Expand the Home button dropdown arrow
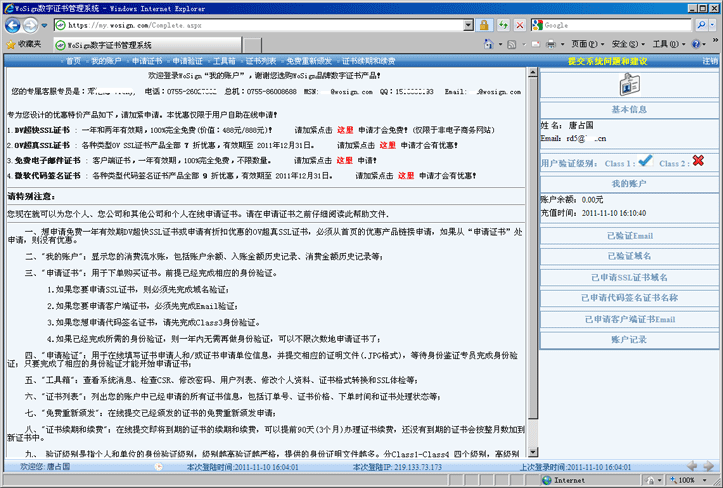Viewport: 723px width, 488px height. 500,45
